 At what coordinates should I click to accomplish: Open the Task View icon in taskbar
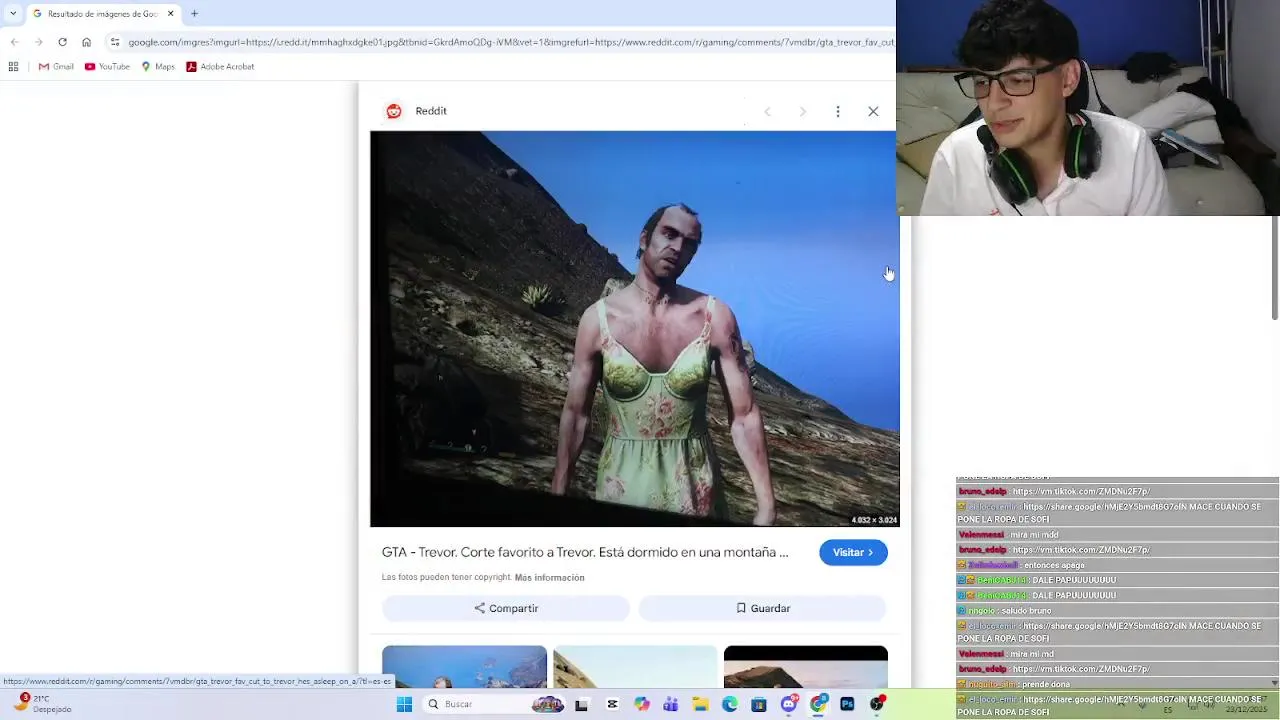(x=581, y=704)
